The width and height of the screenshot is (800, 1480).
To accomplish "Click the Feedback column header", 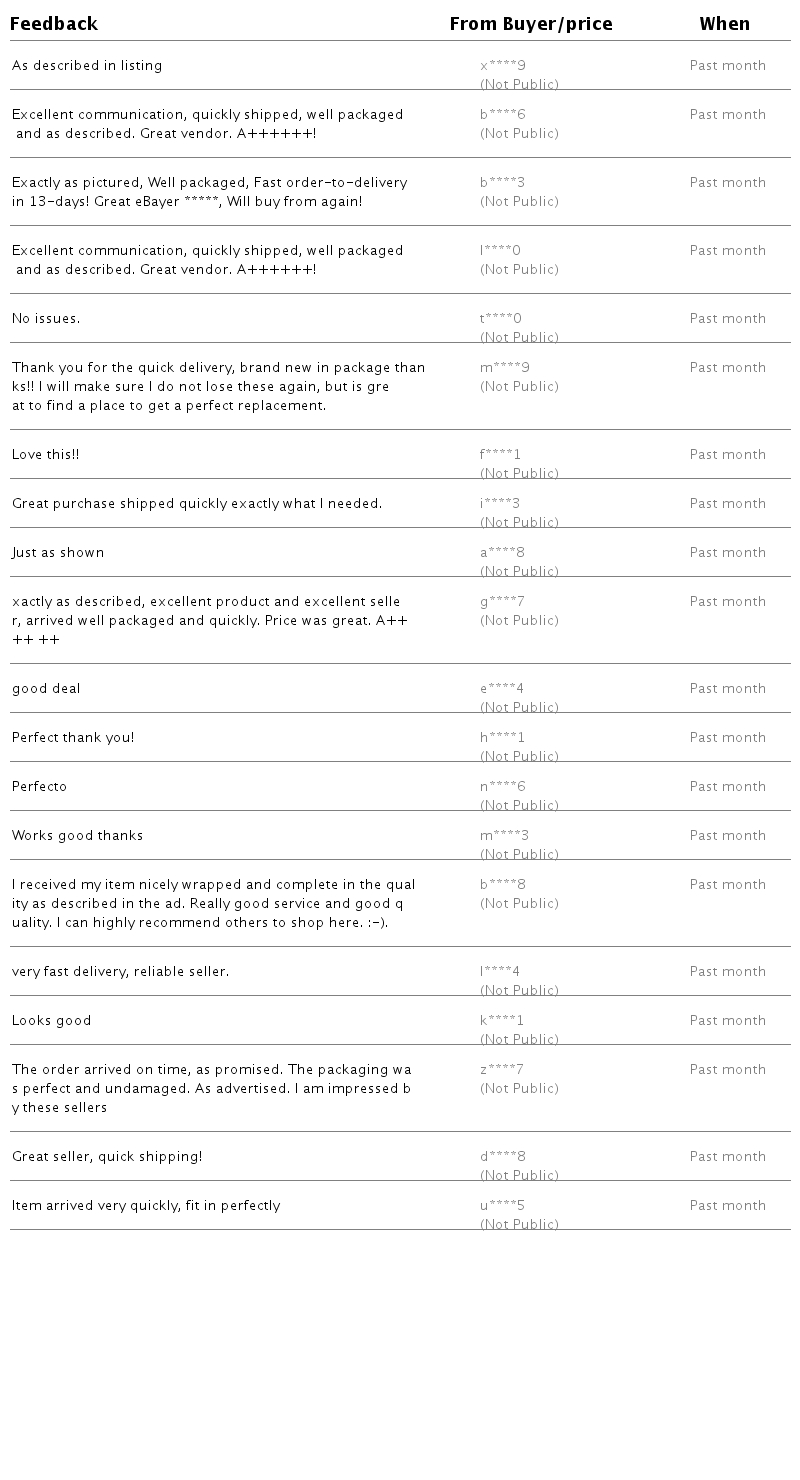I will [54, 24].
